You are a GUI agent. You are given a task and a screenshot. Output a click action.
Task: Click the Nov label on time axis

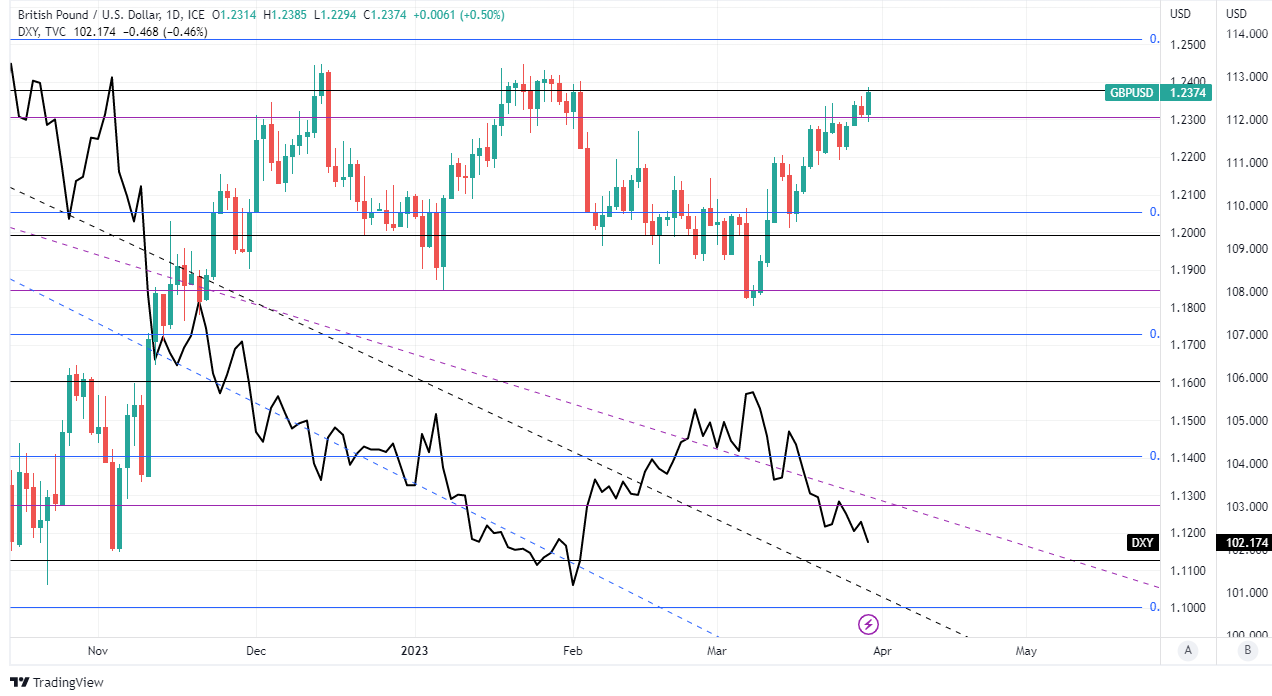pos(96,650)
